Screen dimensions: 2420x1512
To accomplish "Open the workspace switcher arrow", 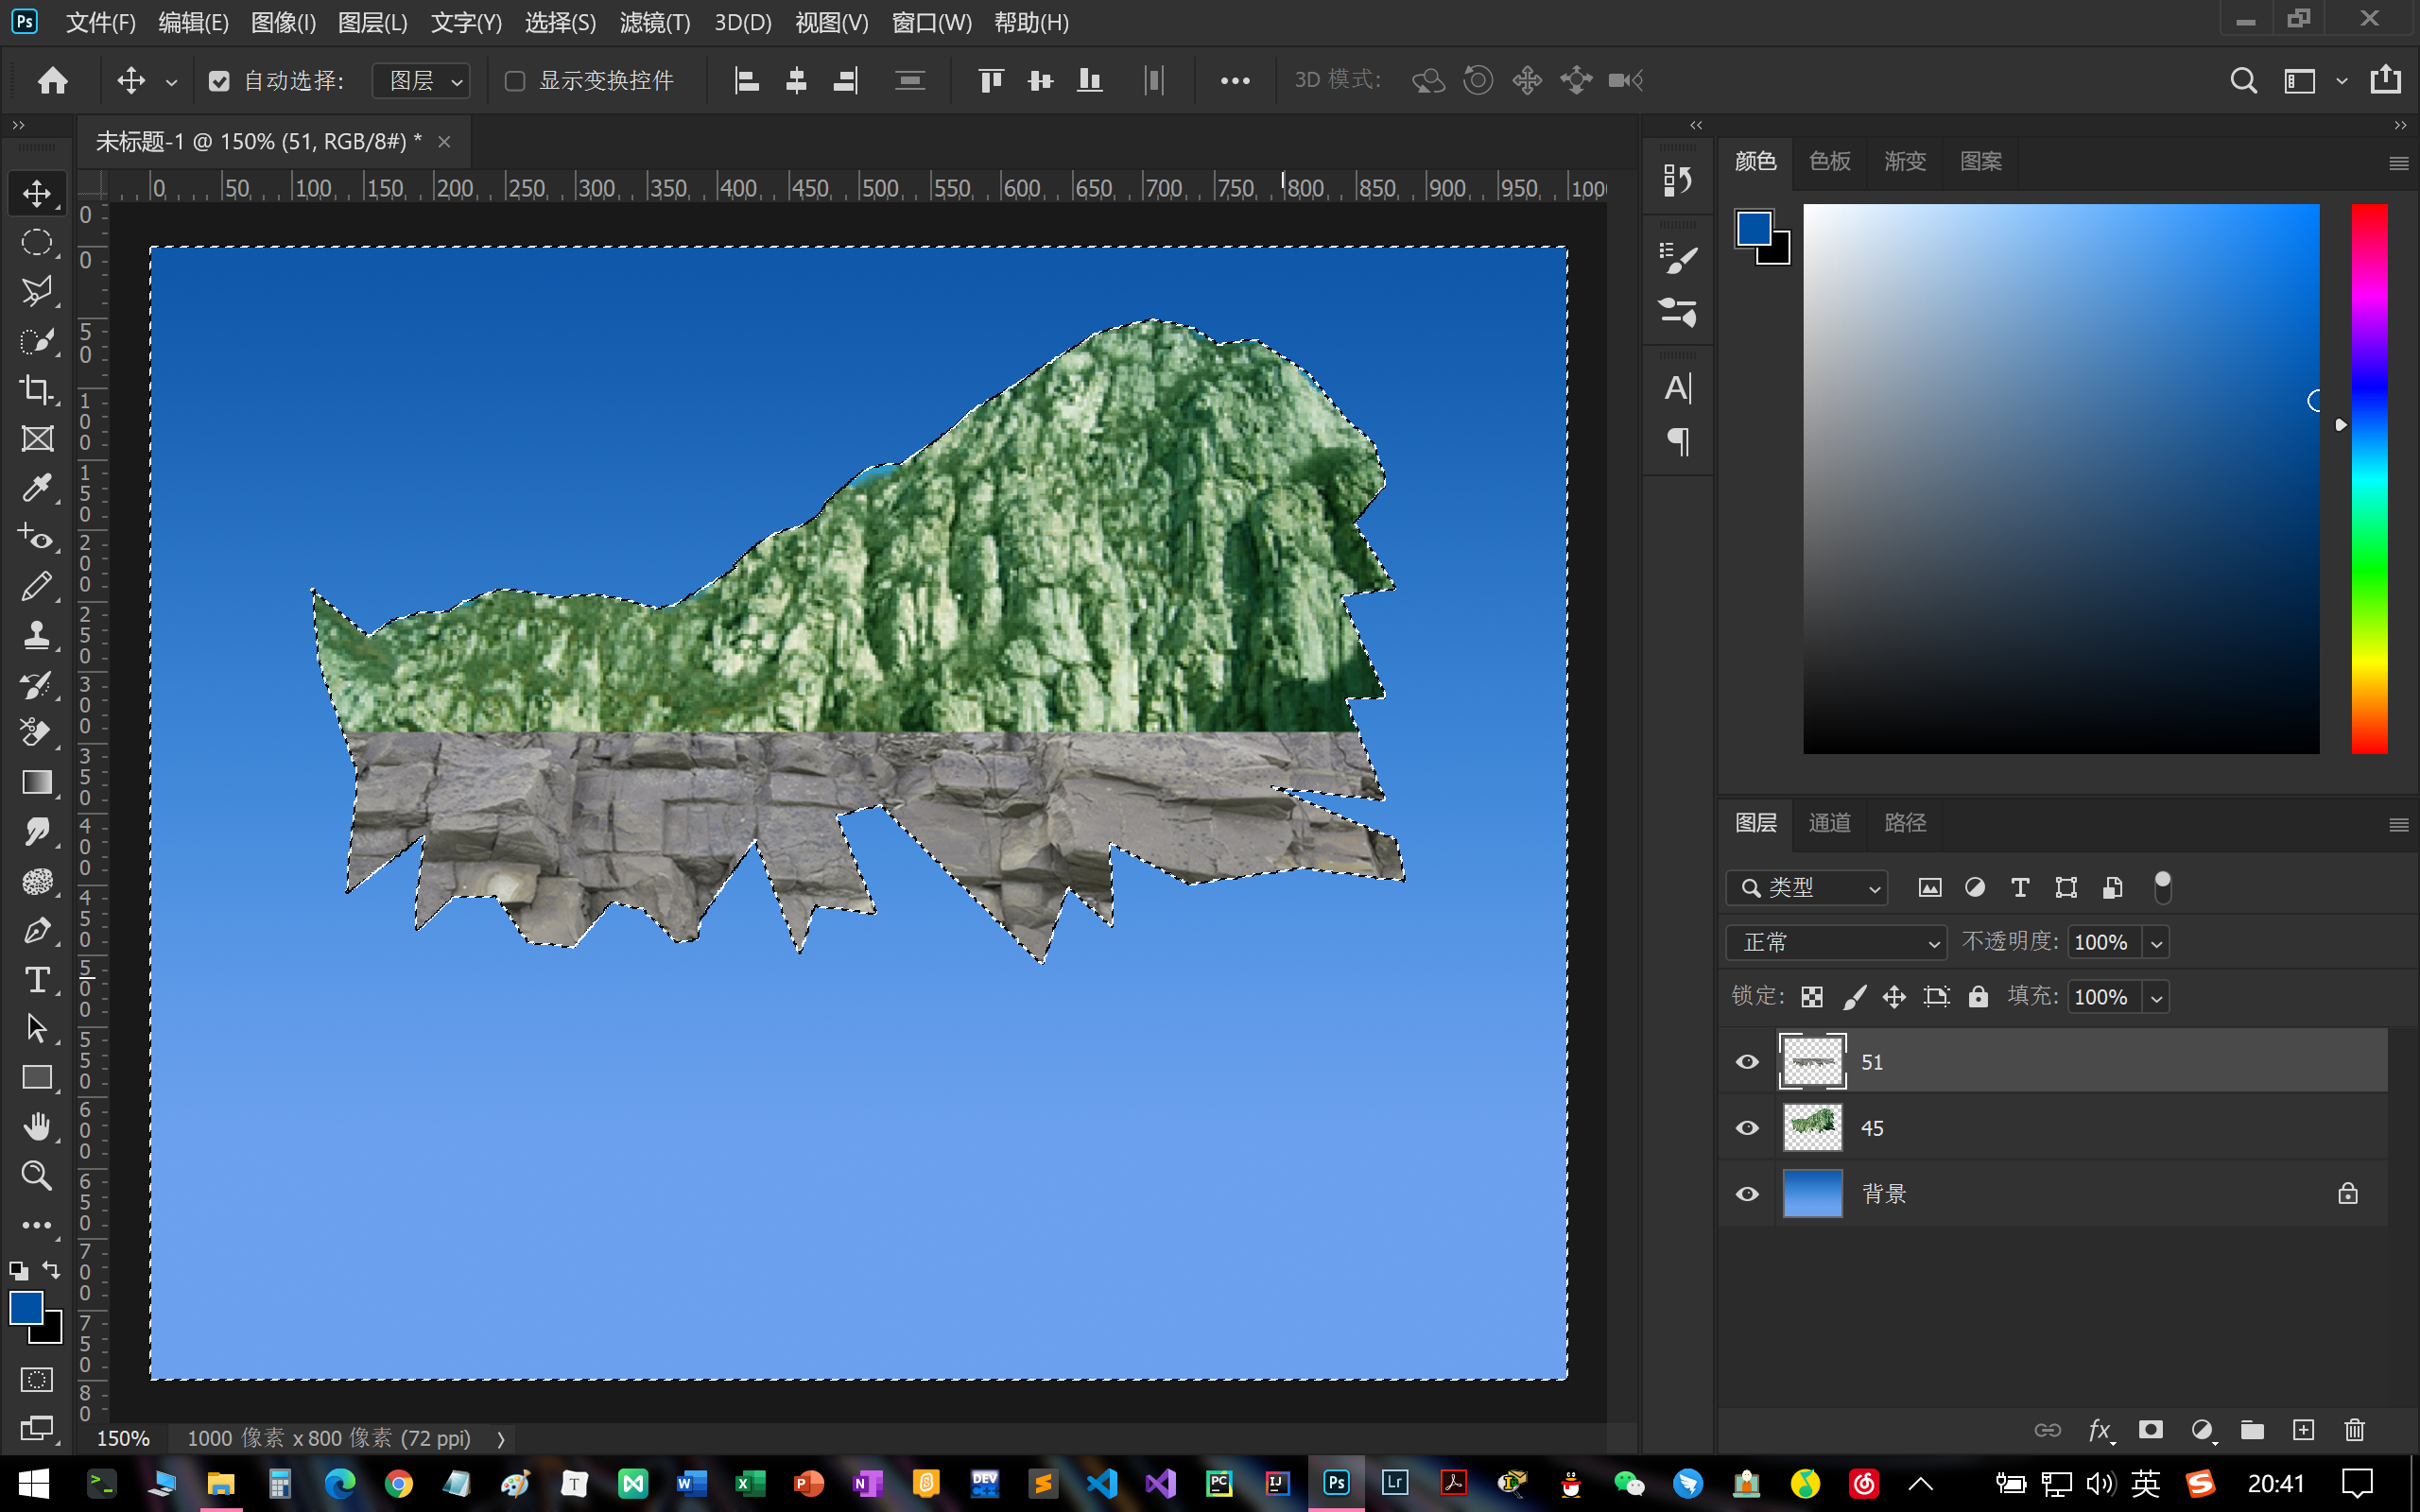I will click(x=2341, y=81).
